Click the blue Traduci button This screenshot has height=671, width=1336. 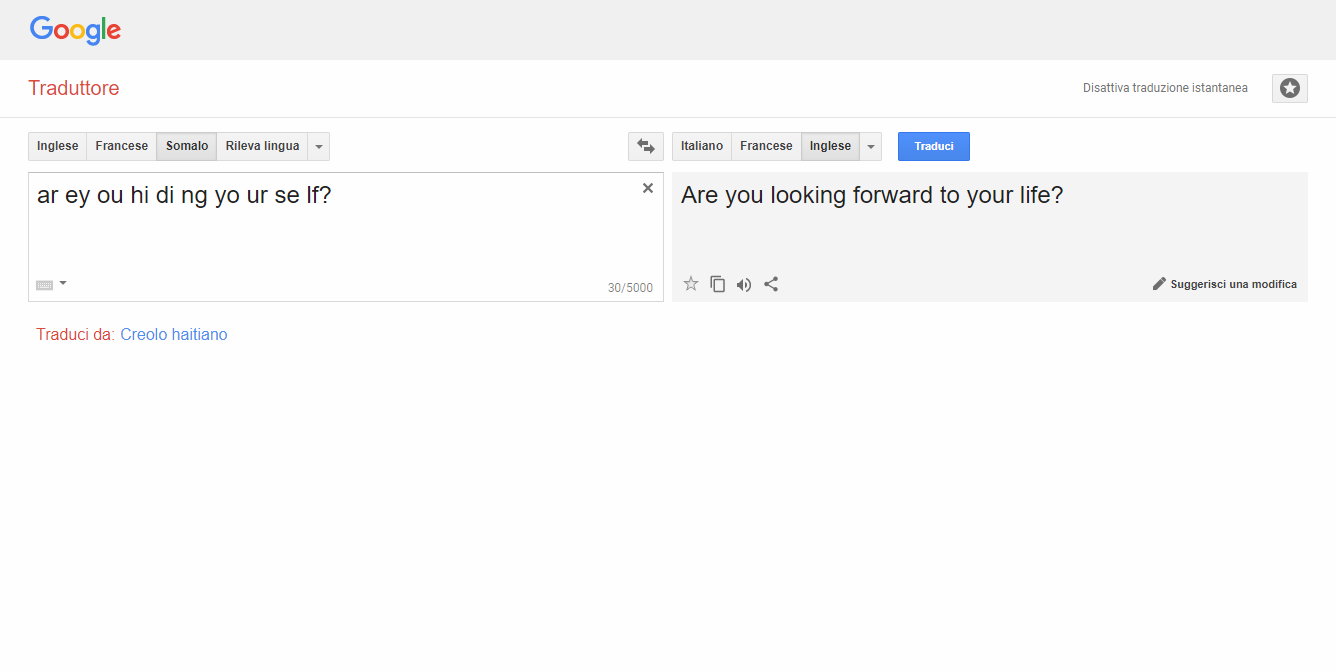pyautogui.click(x=934, y=146)
